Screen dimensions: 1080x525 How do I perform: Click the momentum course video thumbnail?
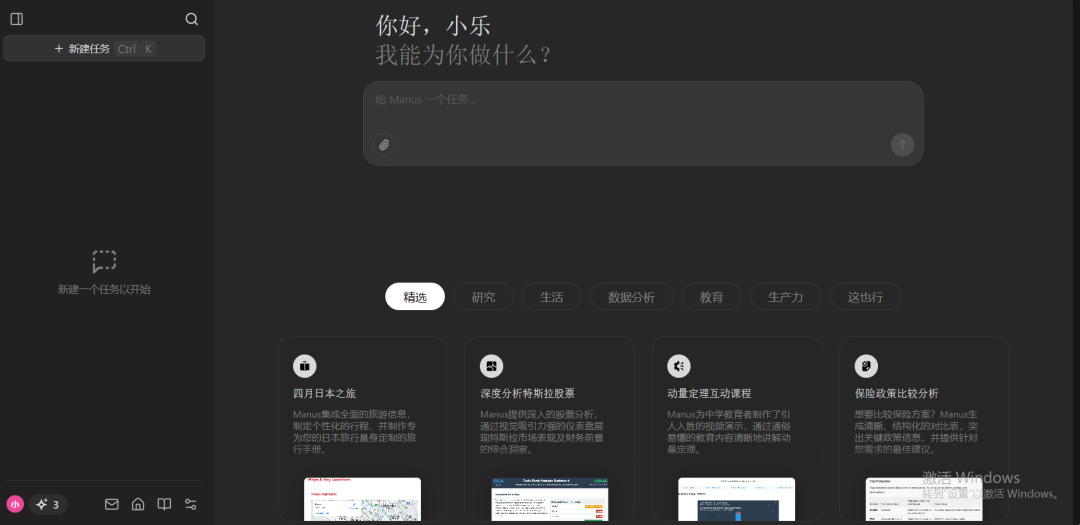pyautogui.click(x=736, y=500)
